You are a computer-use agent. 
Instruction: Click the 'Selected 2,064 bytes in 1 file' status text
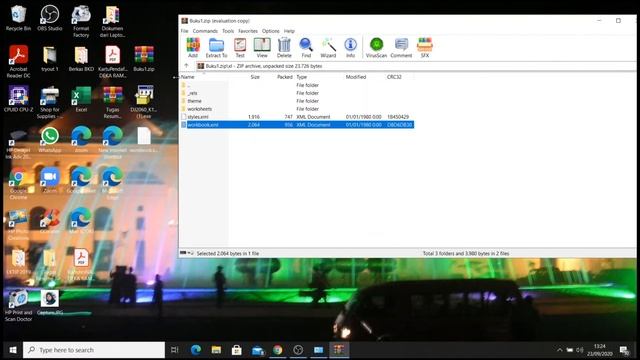(x=228, y=253)
